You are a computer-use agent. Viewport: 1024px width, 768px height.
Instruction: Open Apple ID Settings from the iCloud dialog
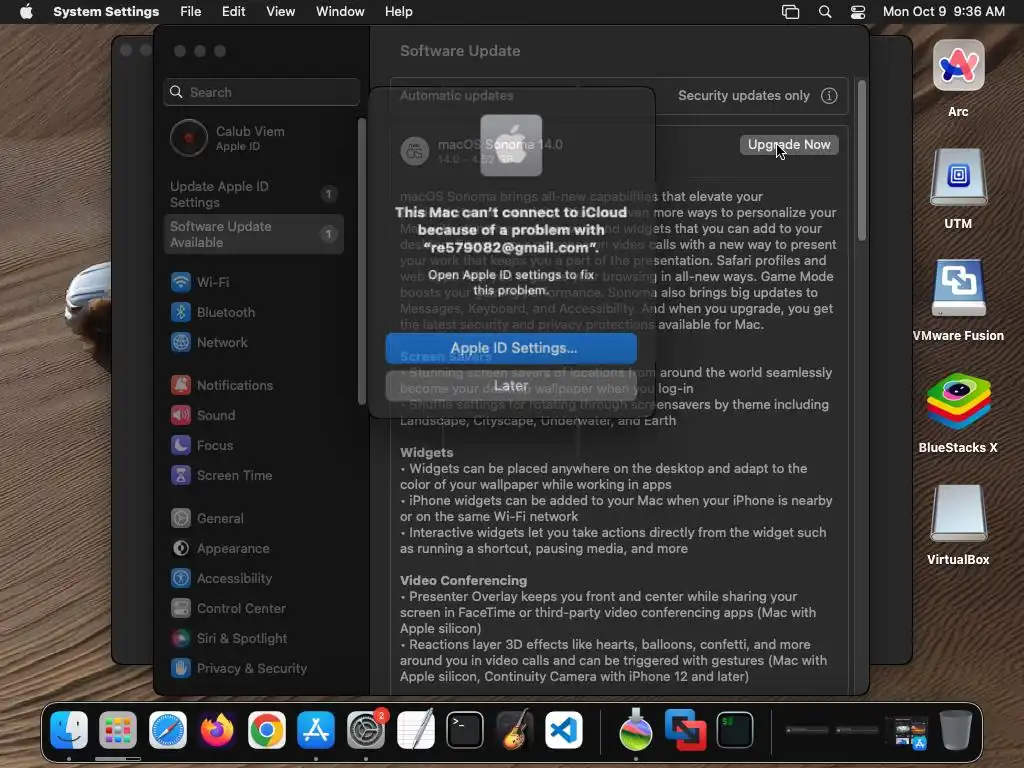(511, 348)
